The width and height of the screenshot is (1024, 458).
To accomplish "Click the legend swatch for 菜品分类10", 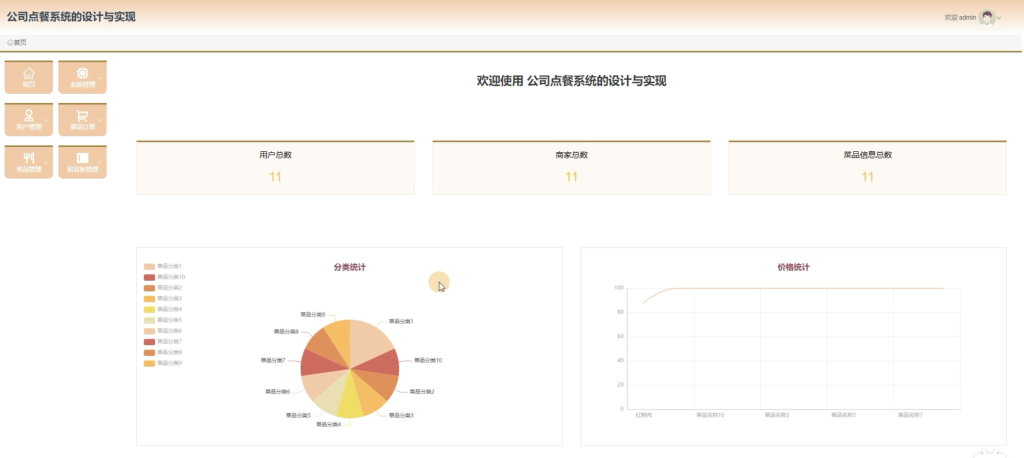I will (150, 277).
